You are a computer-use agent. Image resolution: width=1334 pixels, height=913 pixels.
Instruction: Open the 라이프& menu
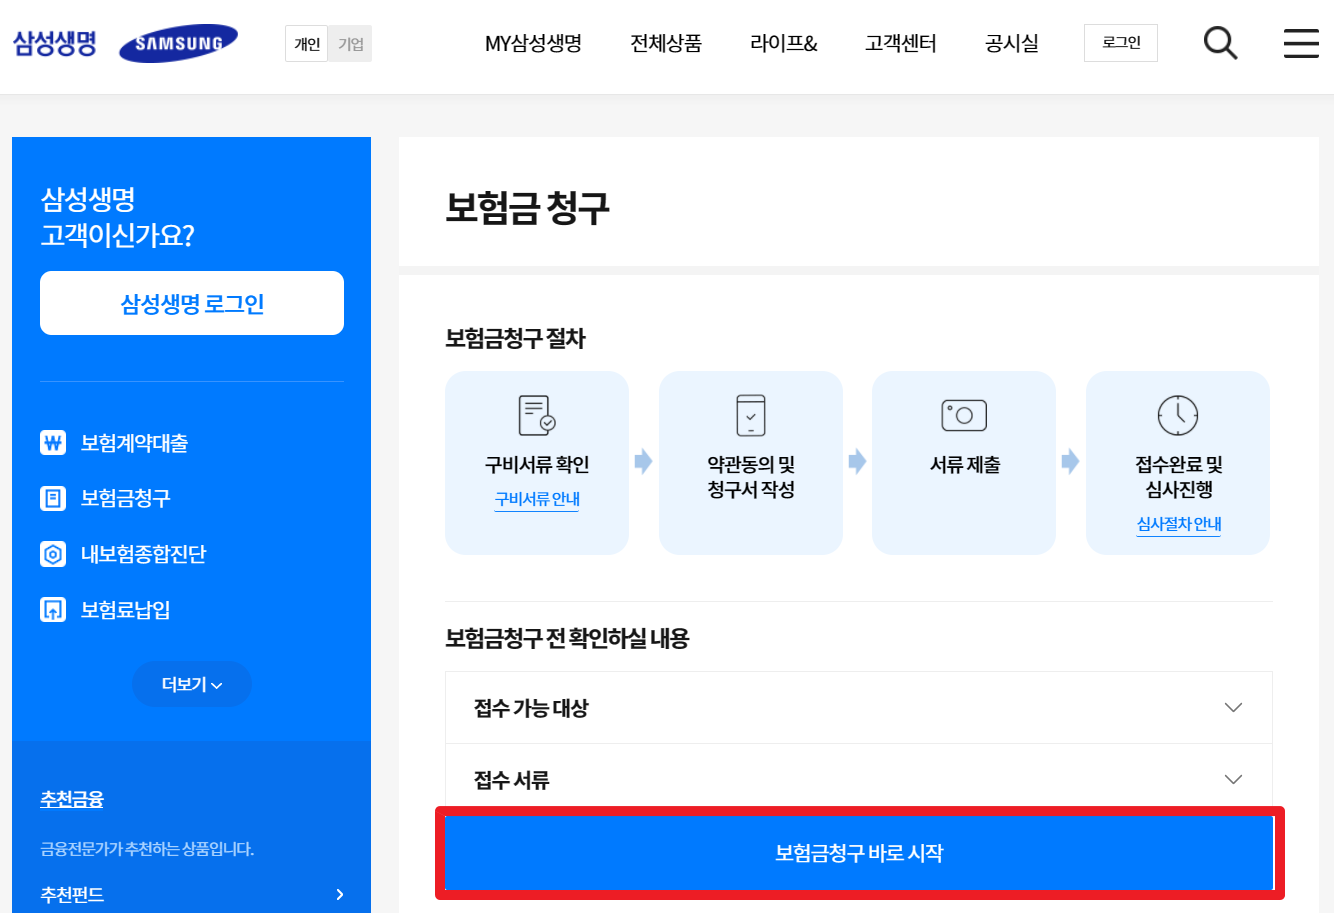[x=784, y=43]
